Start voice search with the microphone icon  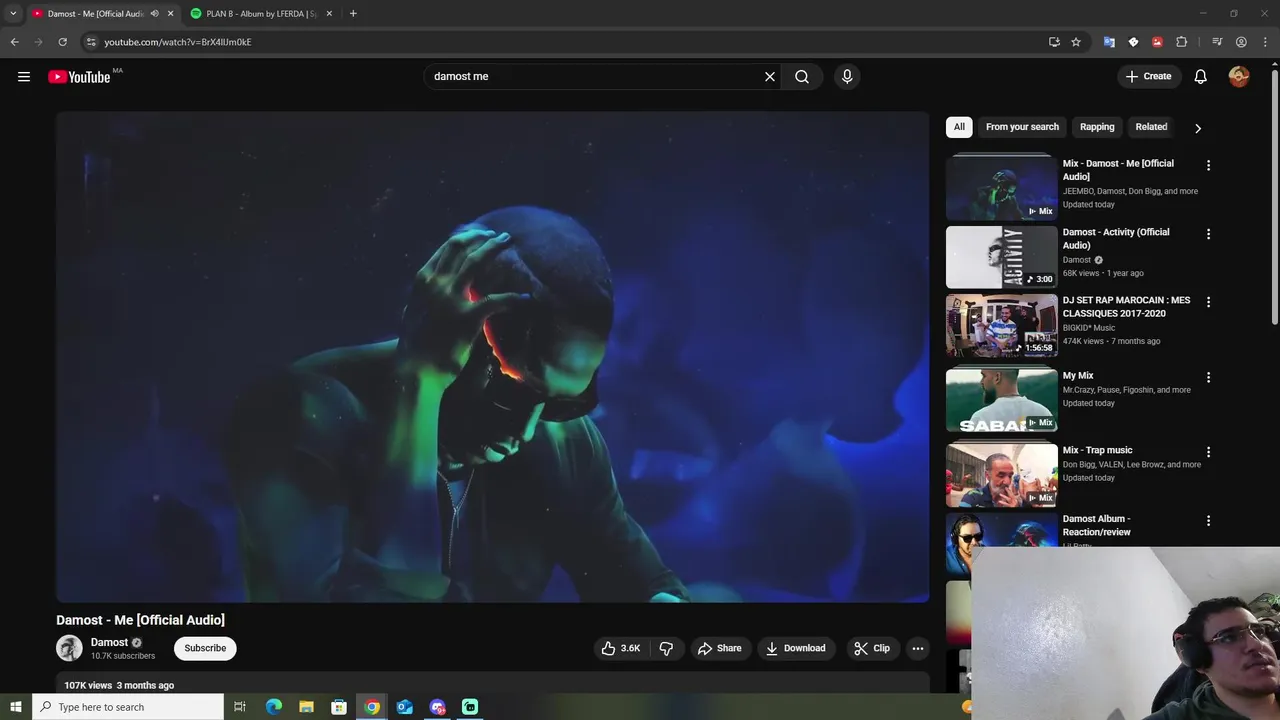(x=847, y=76)
